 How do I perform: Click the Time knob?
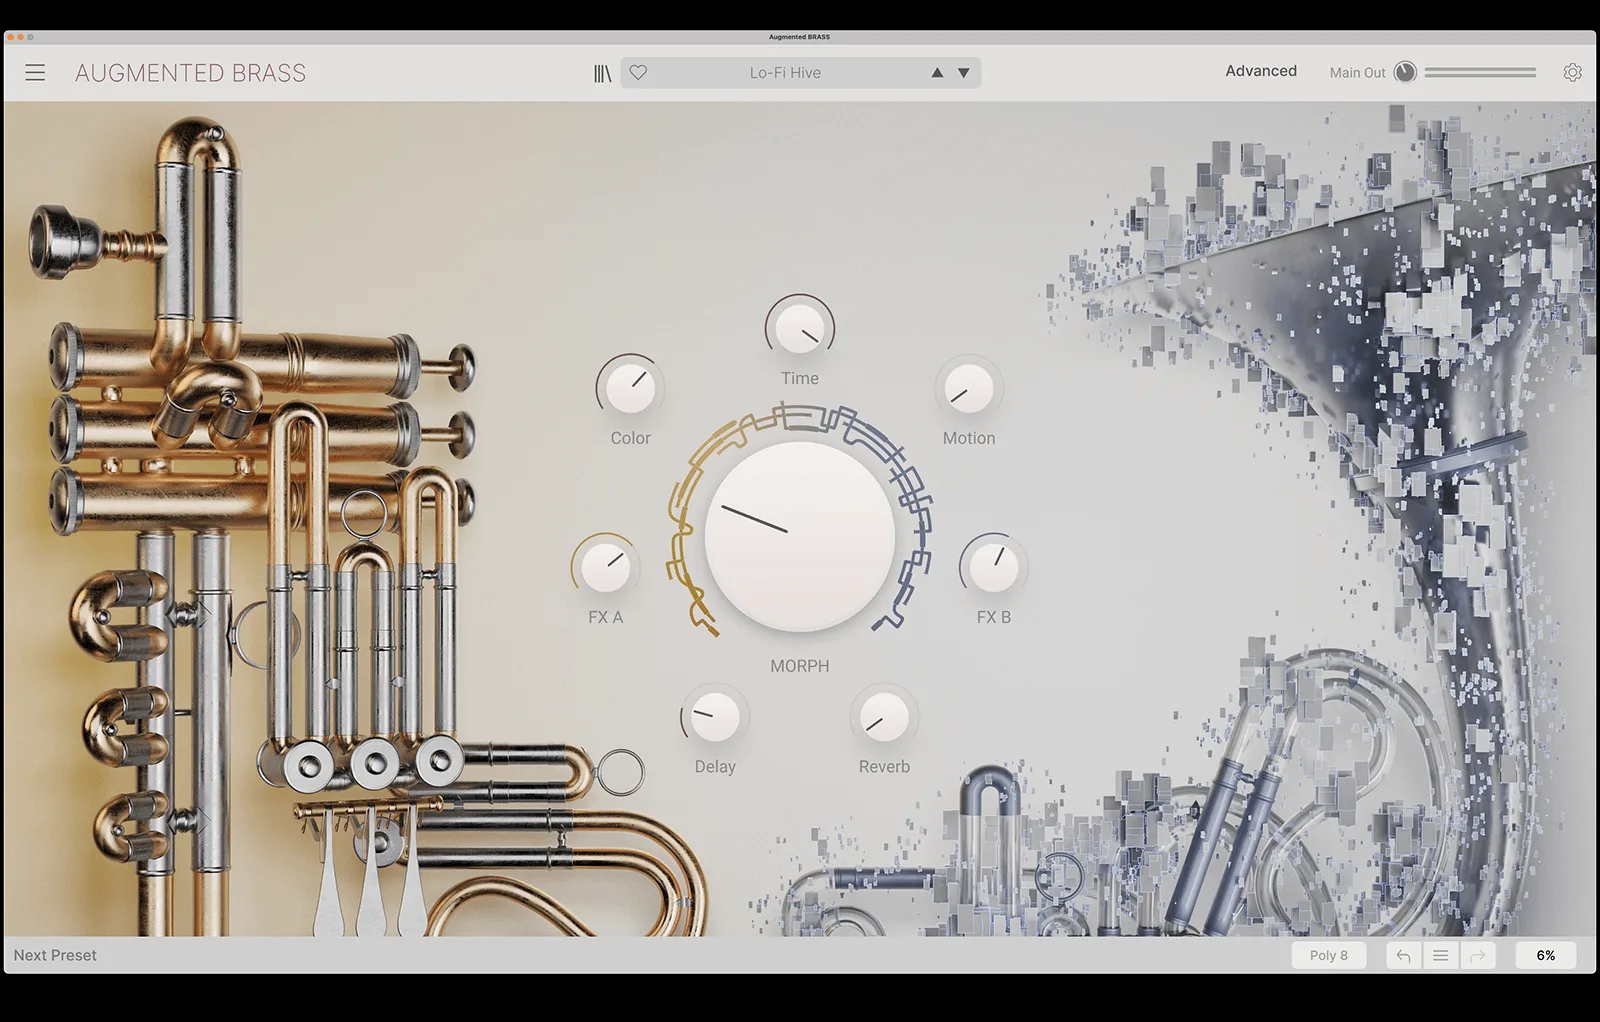coord(800,327)
